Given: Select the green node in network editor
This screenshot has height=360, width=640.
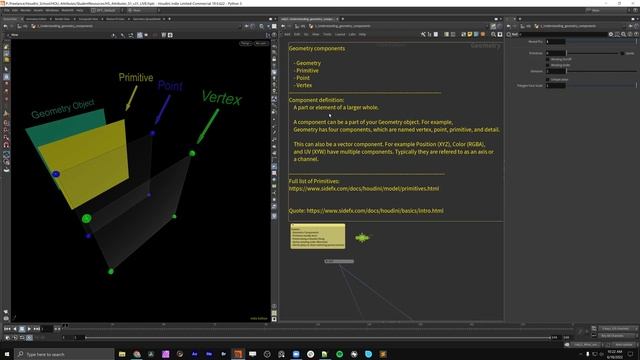Looking at the screenshot, I should pos(362,237).
